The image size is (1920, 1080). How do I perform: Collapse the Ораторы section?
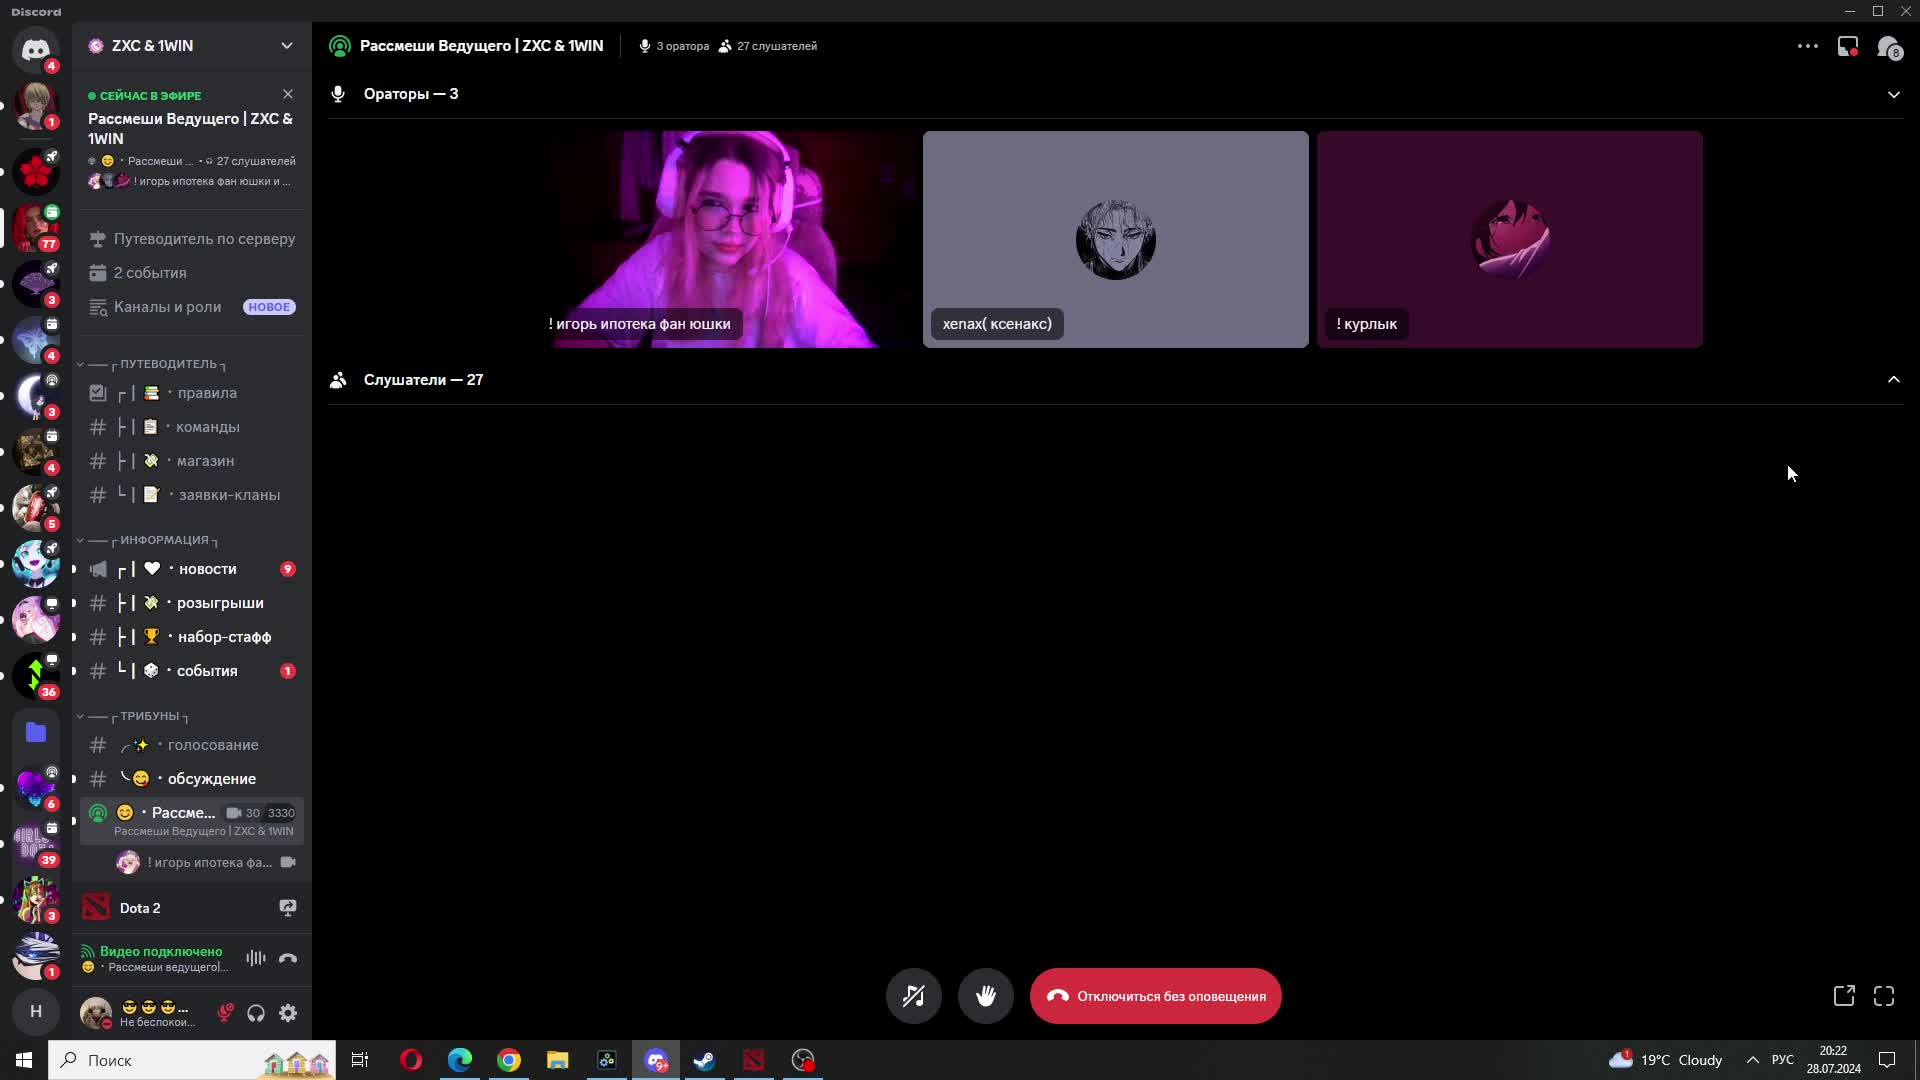(1893, 94)
